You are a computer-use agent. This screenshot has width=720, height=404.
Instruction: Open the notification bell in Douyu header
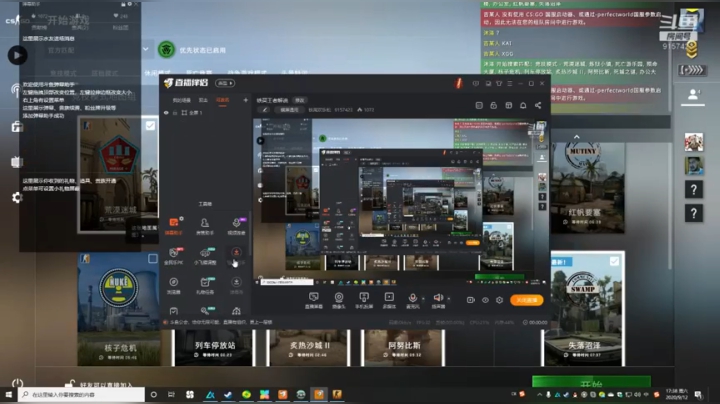[x=523, y=106]
